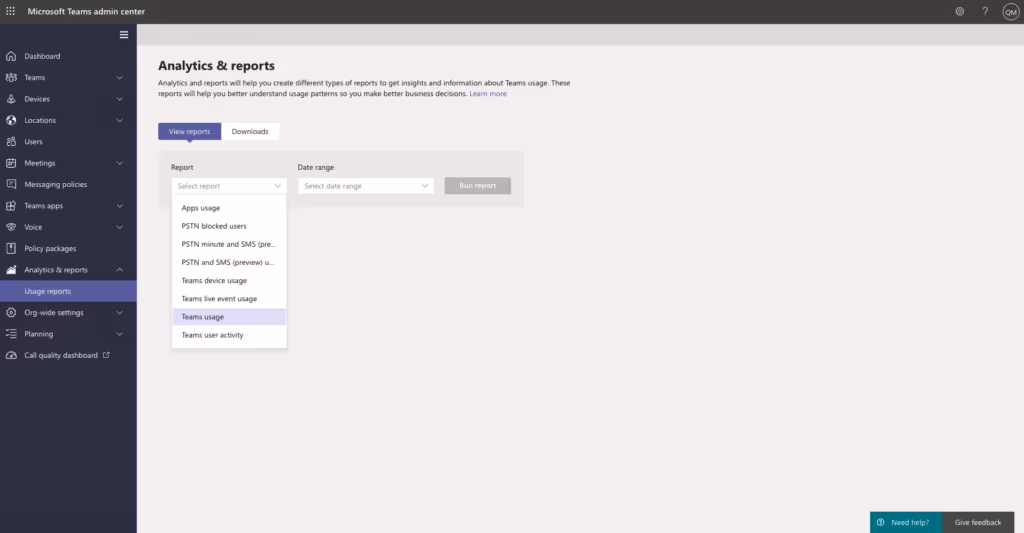1024x533 pixels.
Task: Choose the Teams device usage report
Action: (x=229, y=281)
